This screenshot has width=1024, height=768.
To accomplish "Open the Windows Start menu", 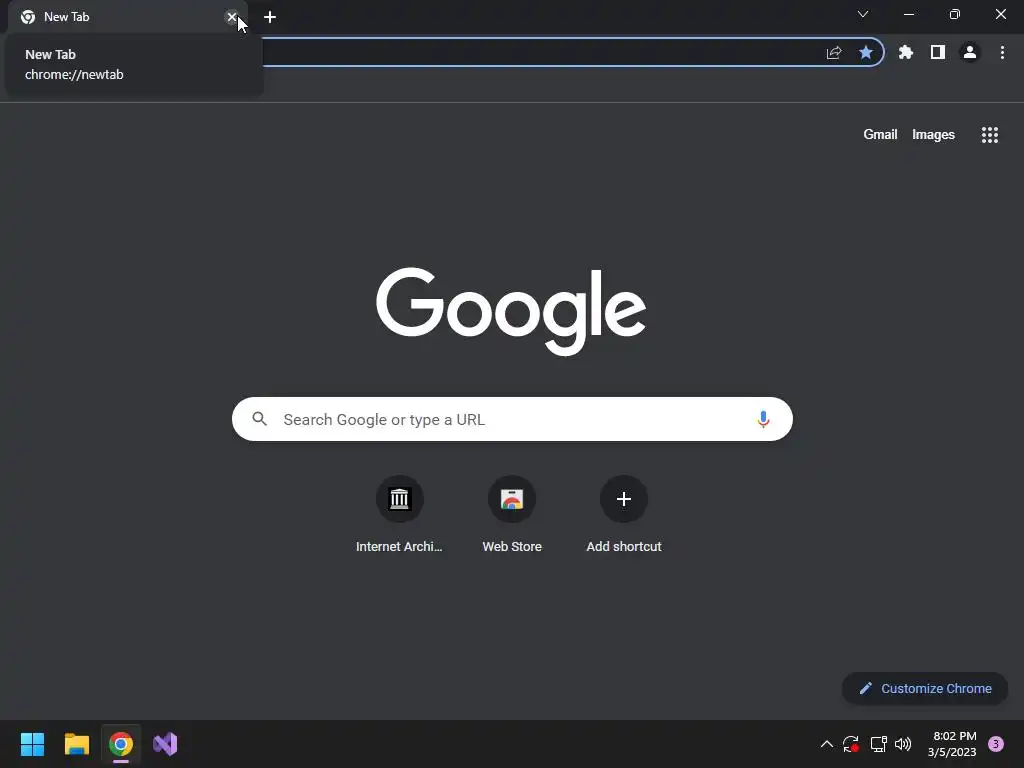I will [x=33, y=744].
